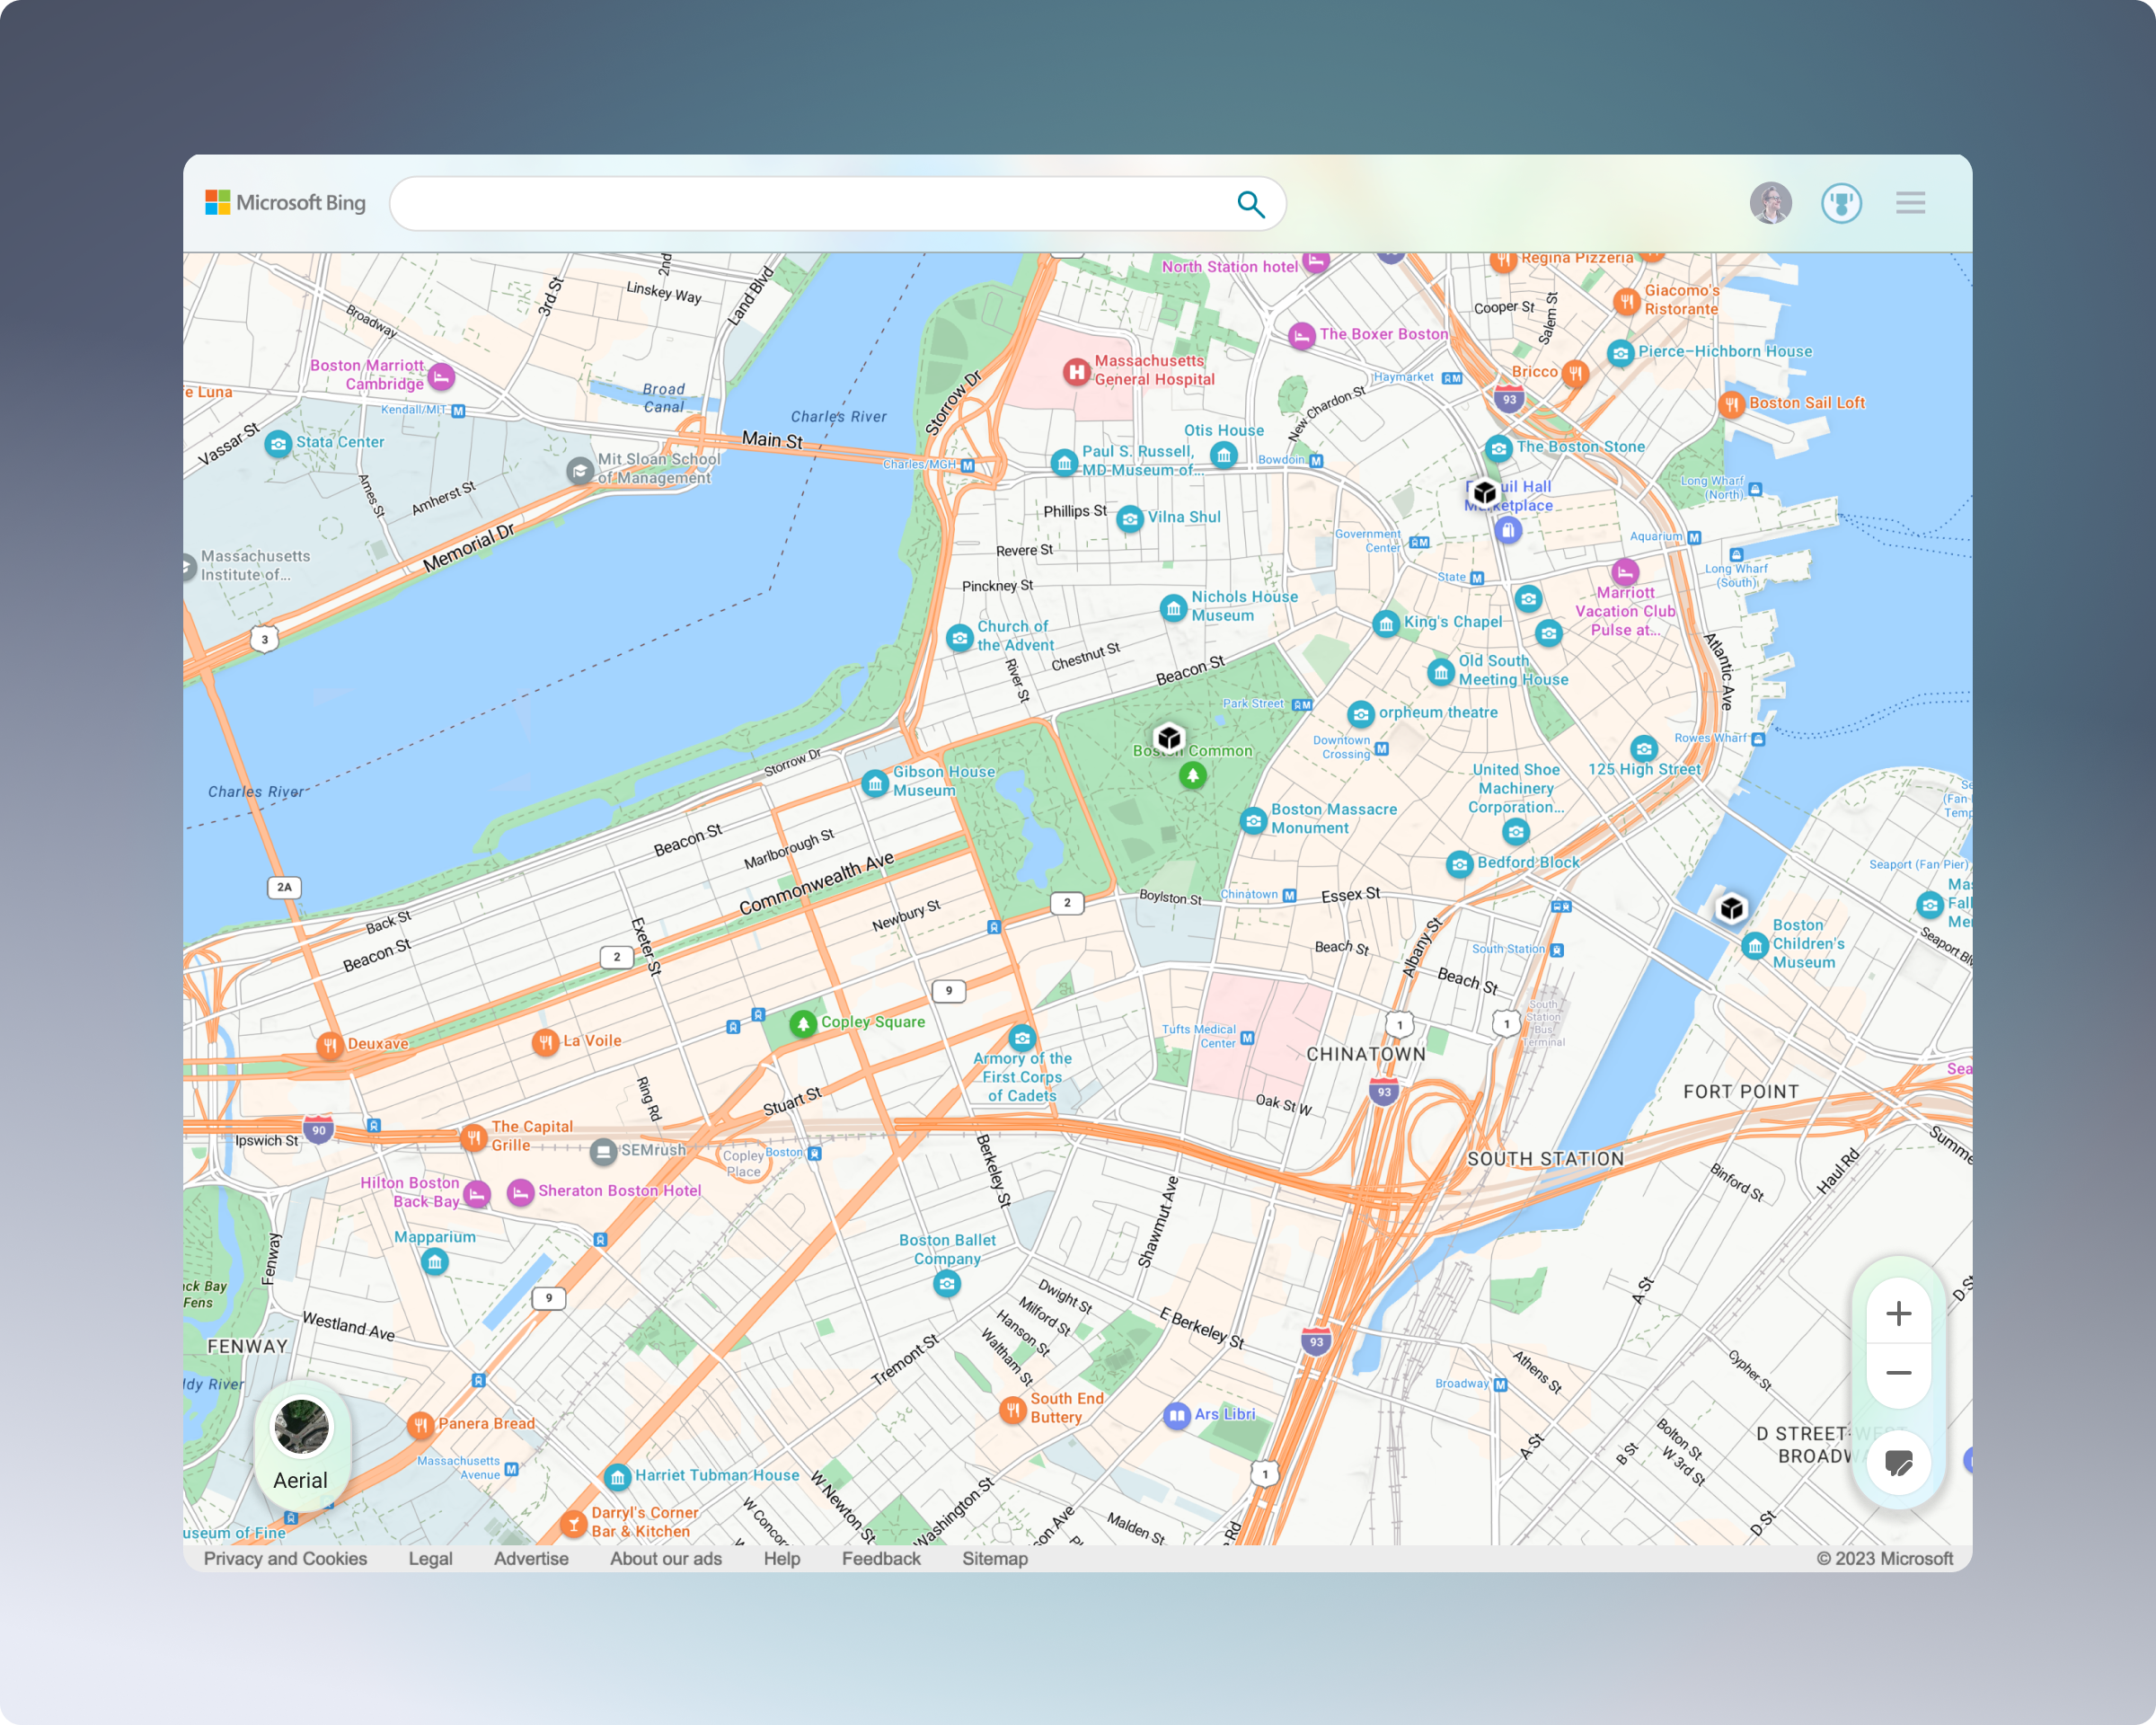The image size is (2156, 1725).
Task: Click 3D cube marker near Children's Museum
Action: tap(1731, 908)
